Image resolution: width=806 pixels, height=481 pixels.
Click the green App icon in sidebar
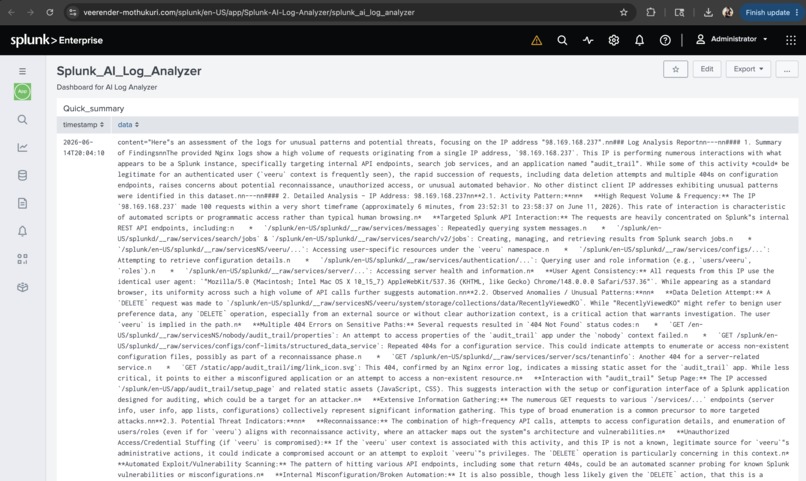(22, 91)
